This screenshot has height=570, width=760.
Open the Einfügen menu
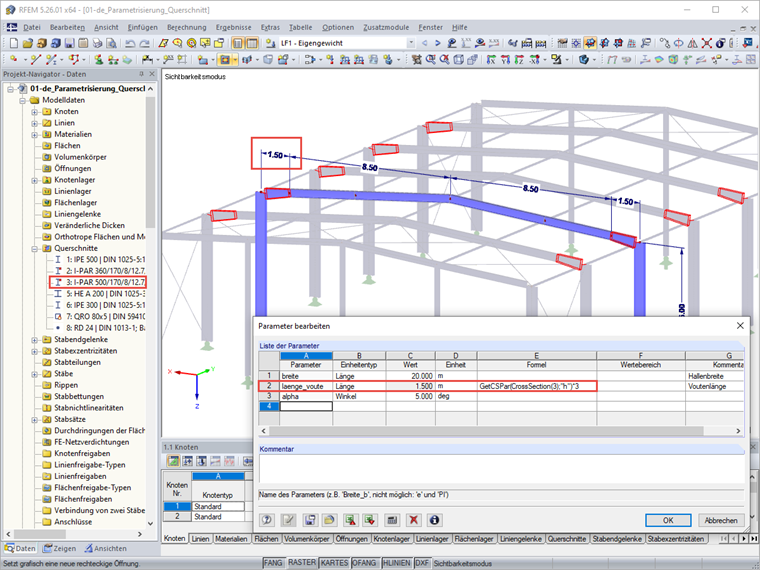[142, 28]
